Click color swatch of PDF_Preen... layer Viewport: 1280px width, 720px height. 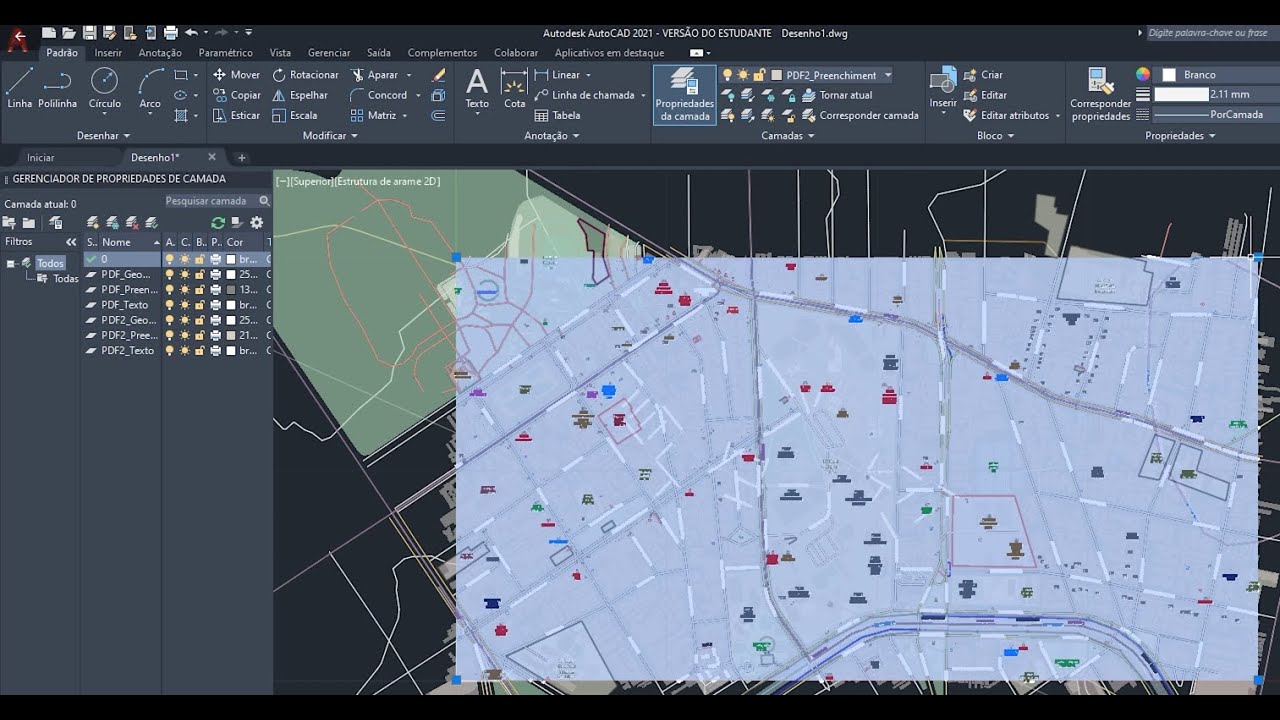click(231, 290)
